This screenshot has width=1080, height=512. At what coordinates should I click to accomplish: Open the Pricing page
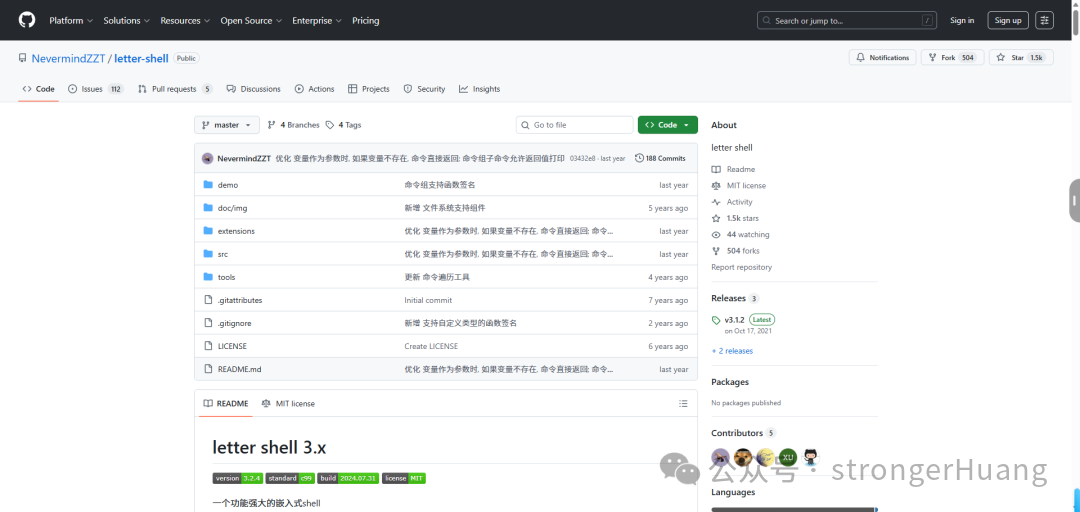tap(366, 21)
